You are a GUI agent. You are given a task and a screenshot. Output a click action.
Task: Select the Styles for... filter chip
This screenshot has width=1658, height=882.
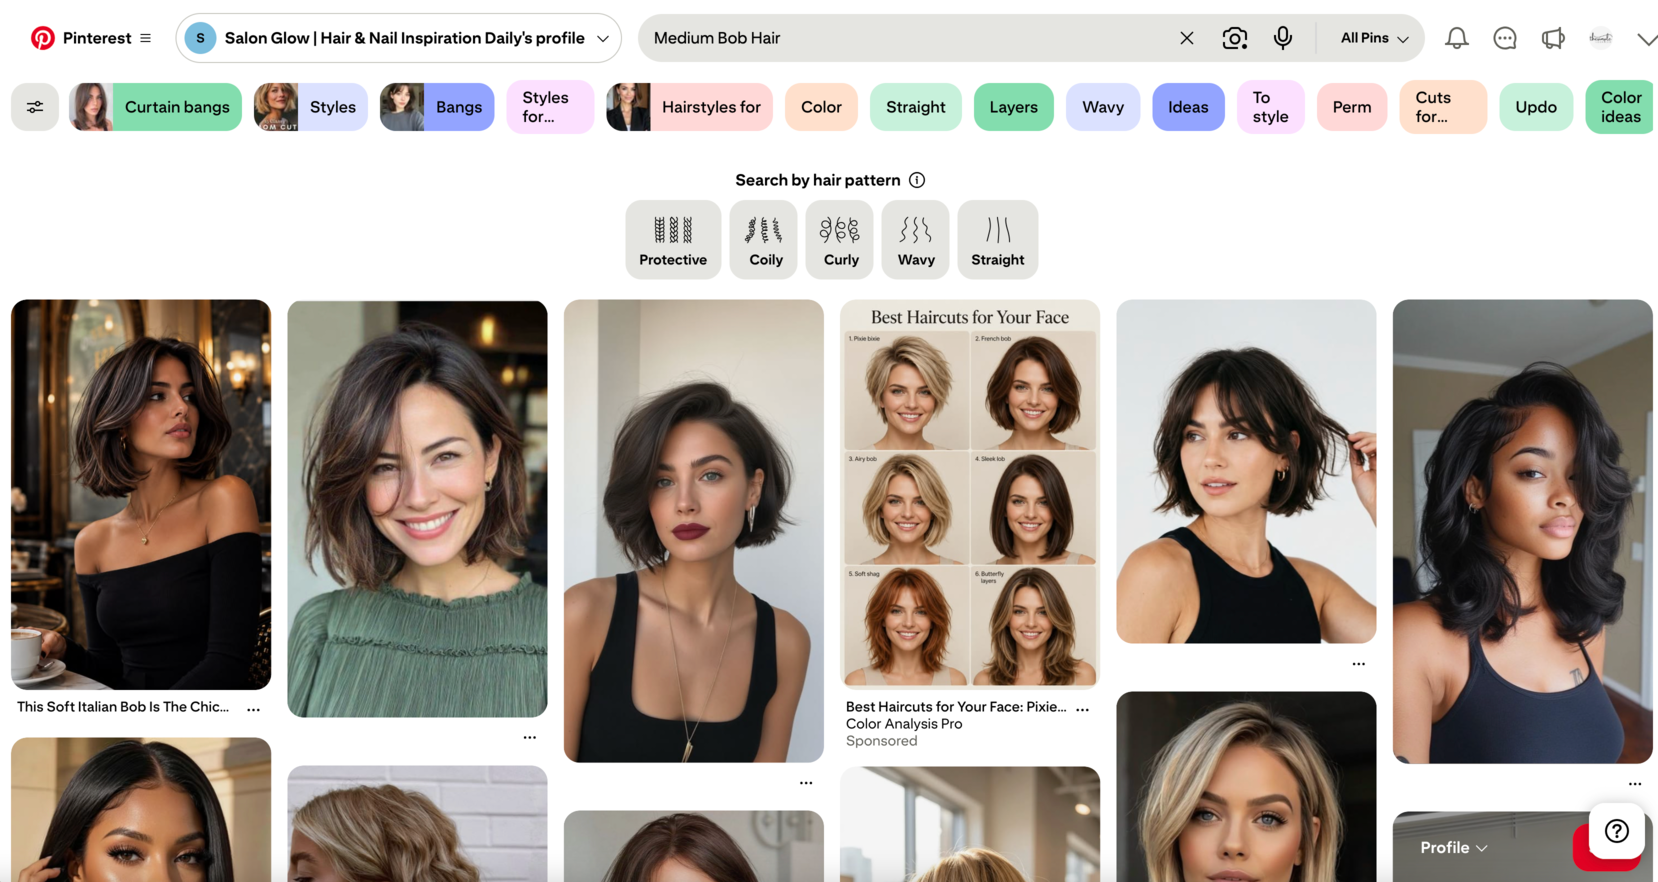click(551, 107)
